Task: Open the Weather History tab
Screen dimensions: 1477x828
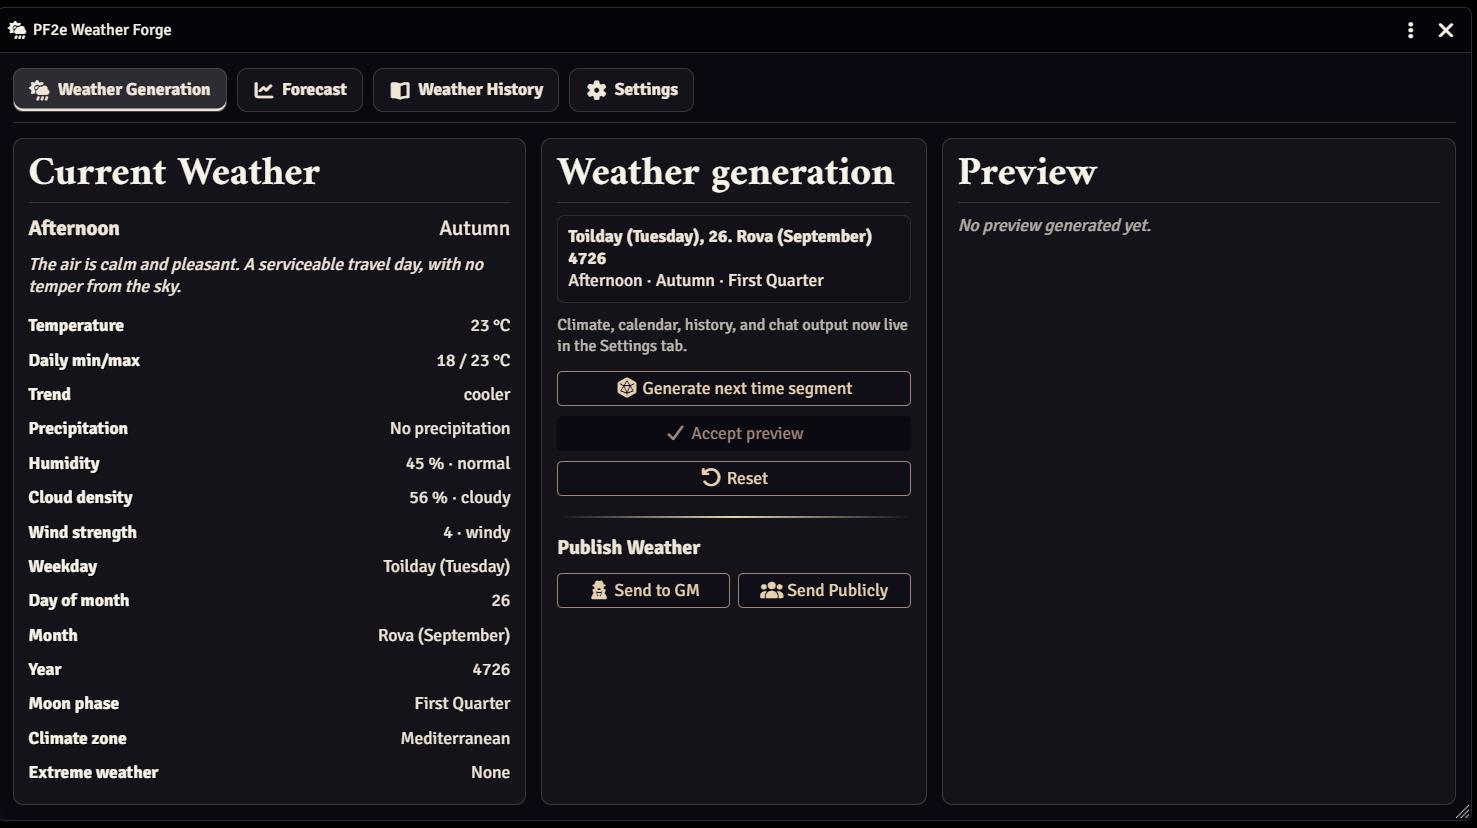Action: [x=466, y=90]
